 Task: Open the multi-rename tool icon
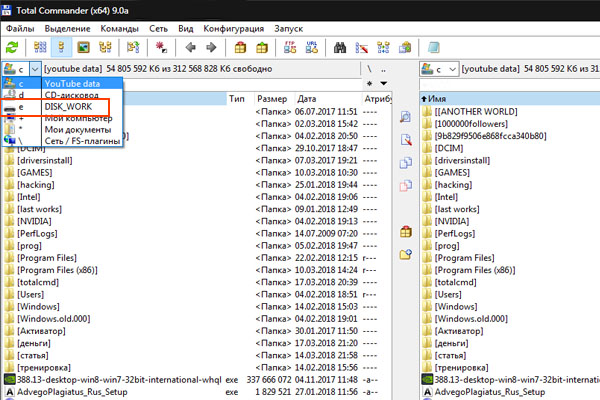coord(362,47)
